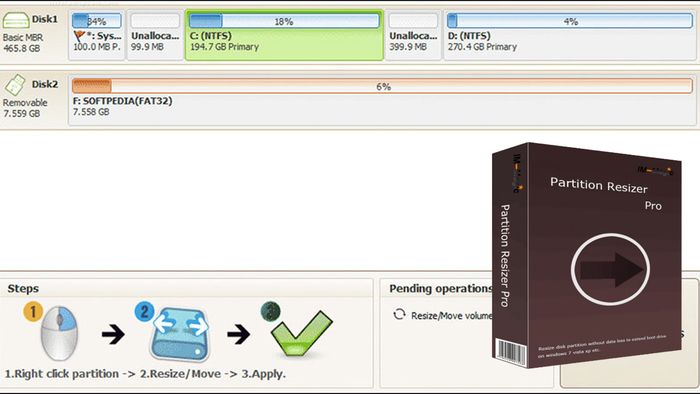Click the 'Basic MBR' text
This screenshot has height=394, width=700.
(x=23, y=37)
